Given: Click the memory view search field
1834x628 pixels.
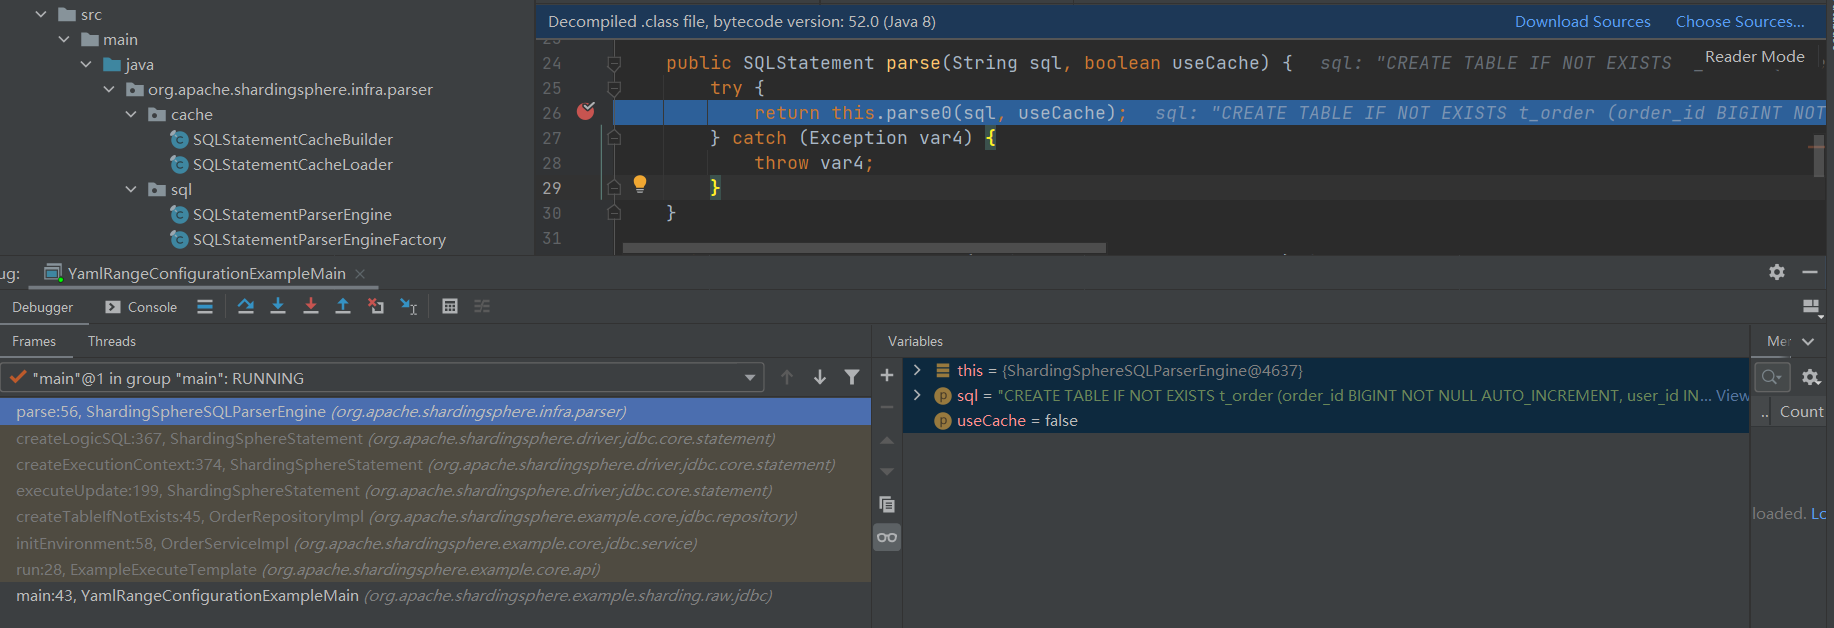Looking at the screenshot, I should pos(1771,377).
